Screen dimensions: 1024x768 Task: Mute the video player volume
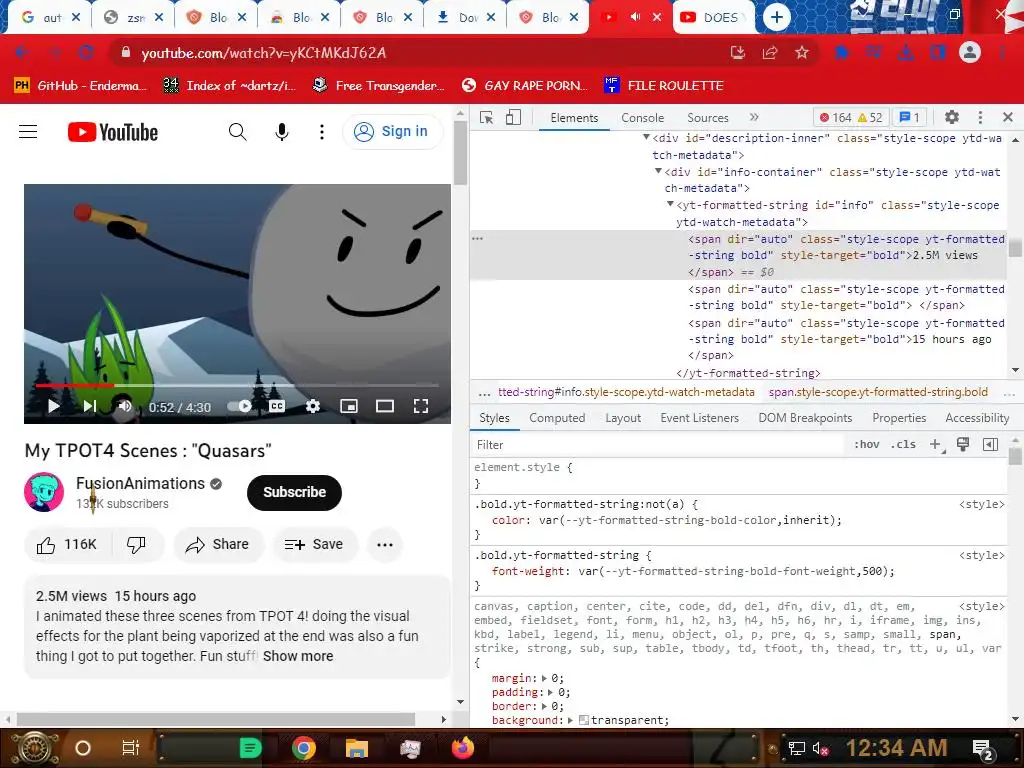123,406
